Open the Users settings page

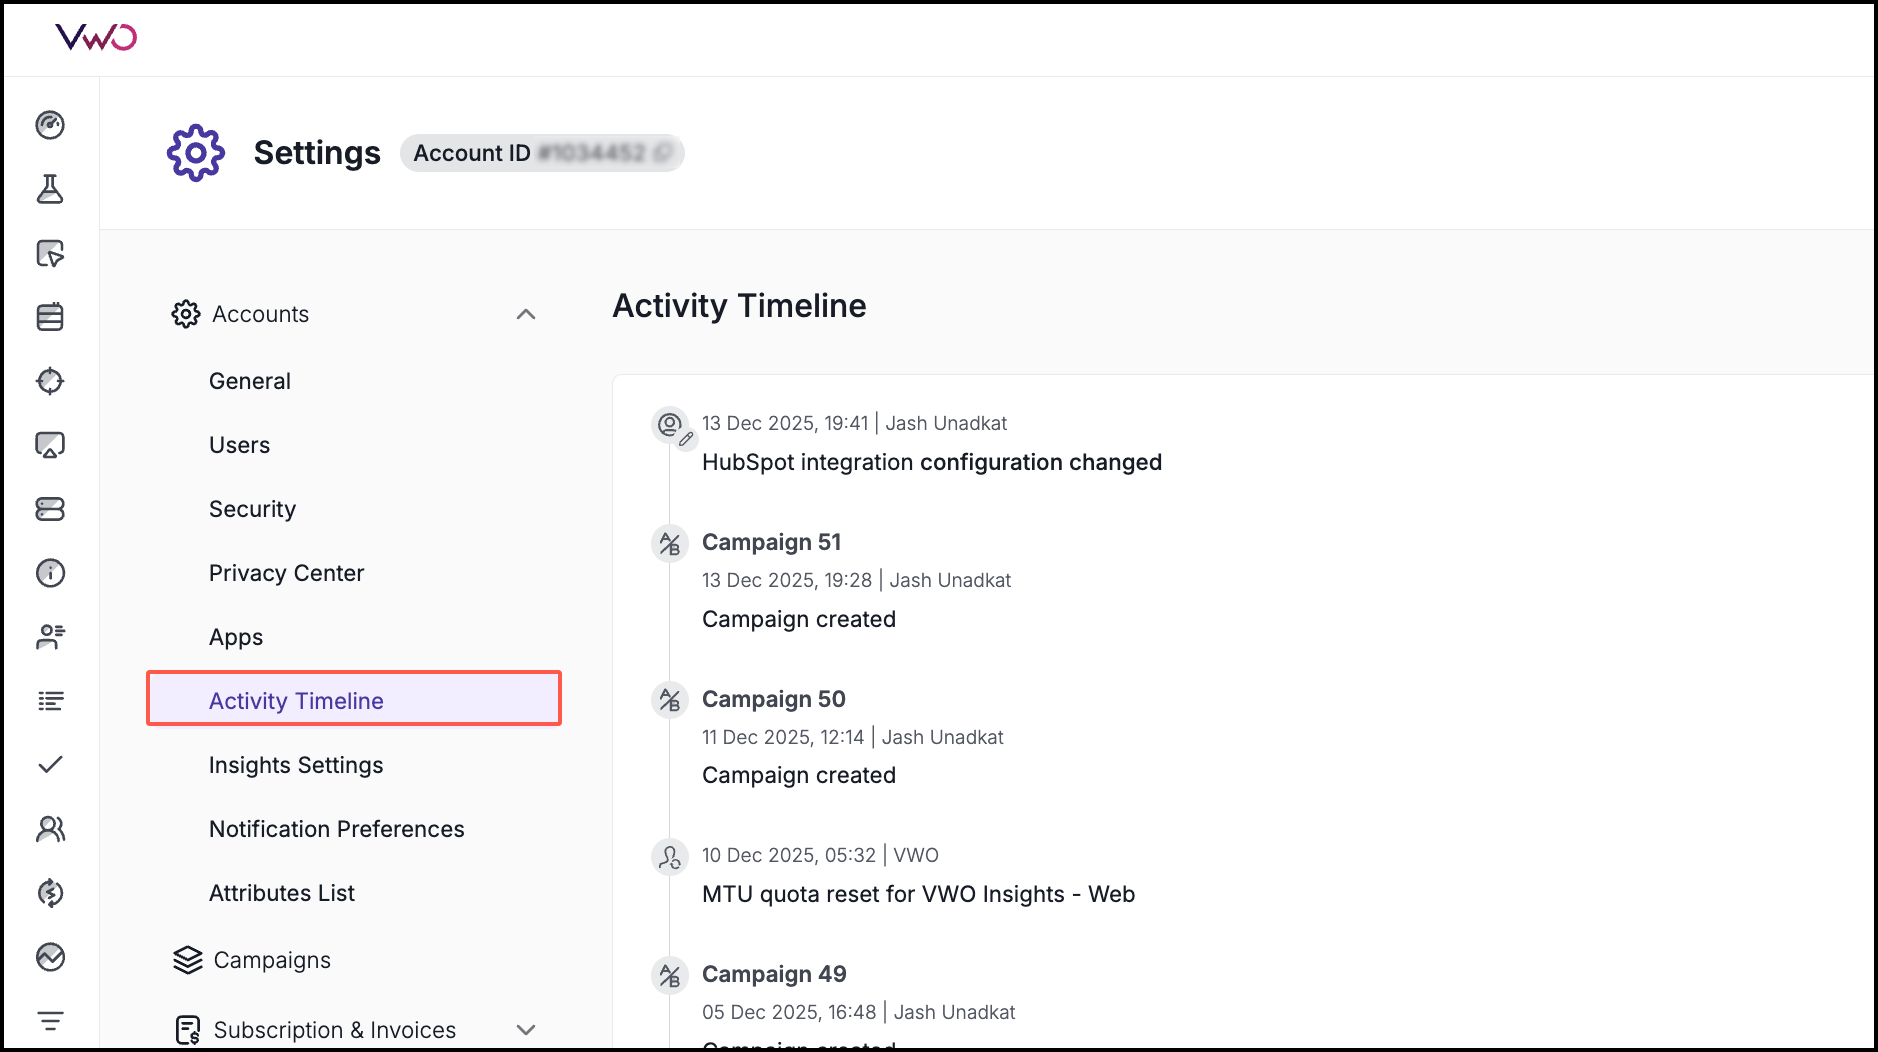point(239,445)
